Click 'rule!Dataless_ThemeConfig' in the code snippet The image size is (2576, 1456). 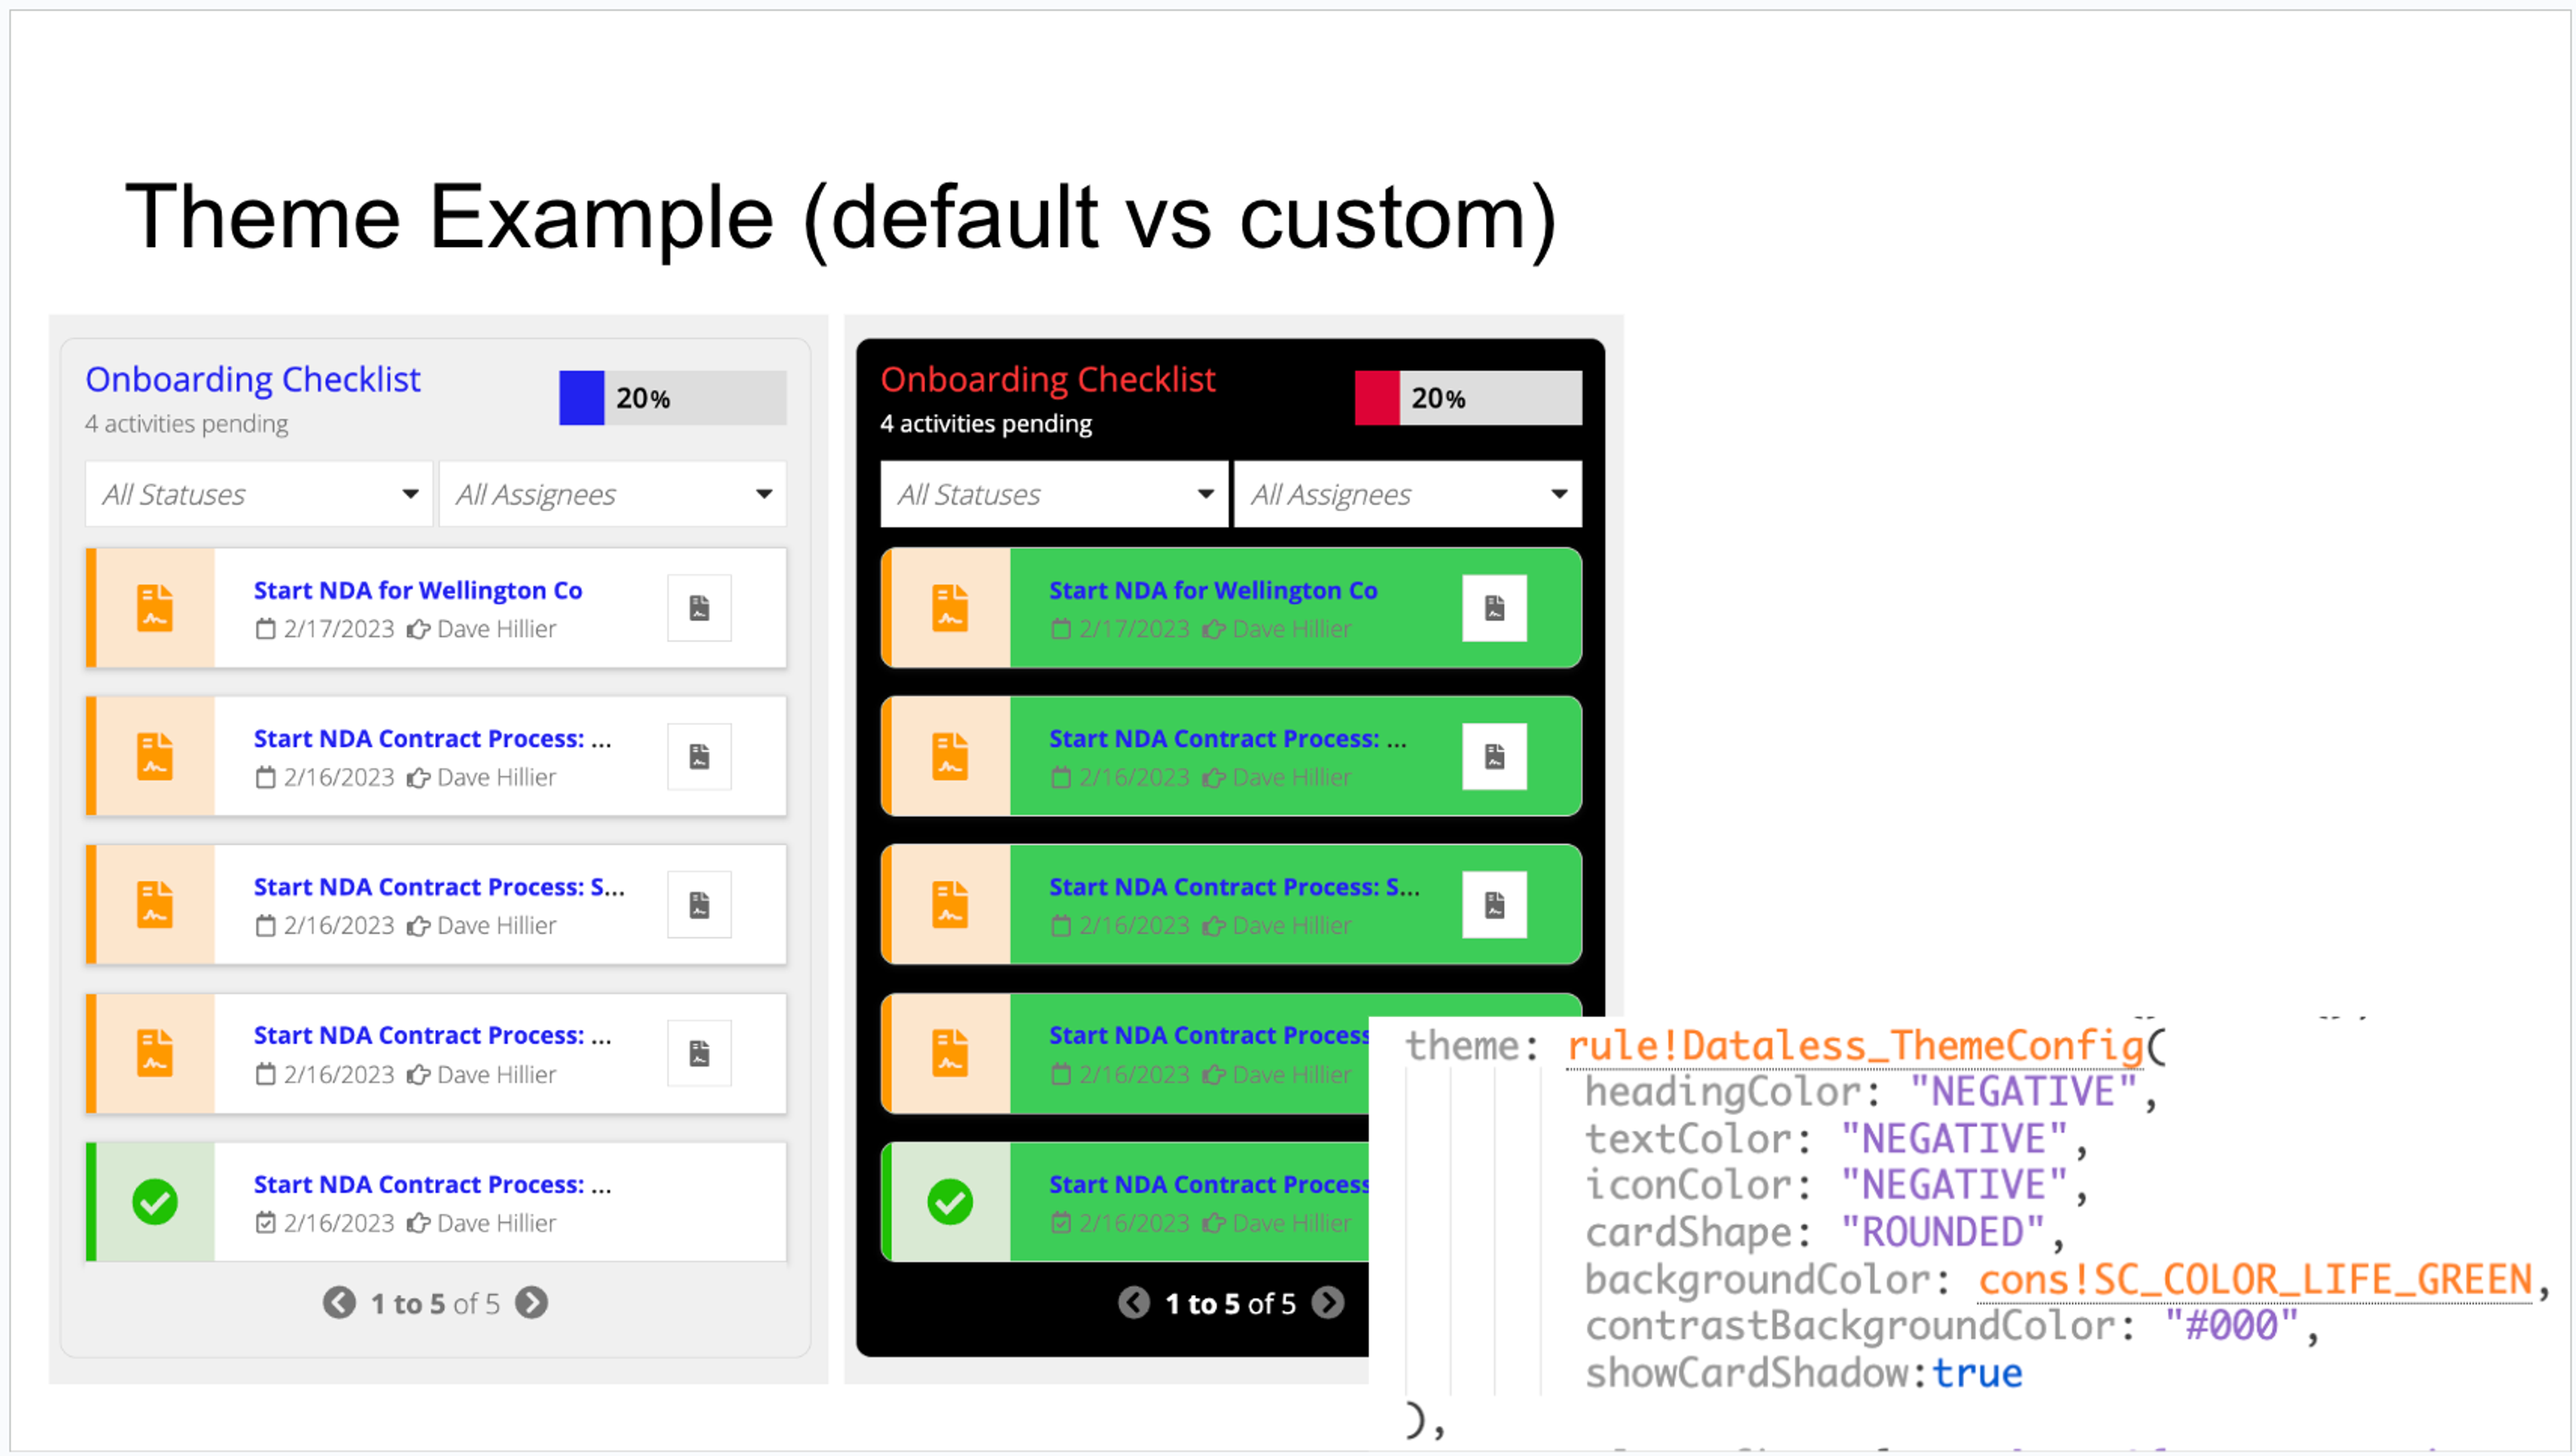(1855, 1047)
